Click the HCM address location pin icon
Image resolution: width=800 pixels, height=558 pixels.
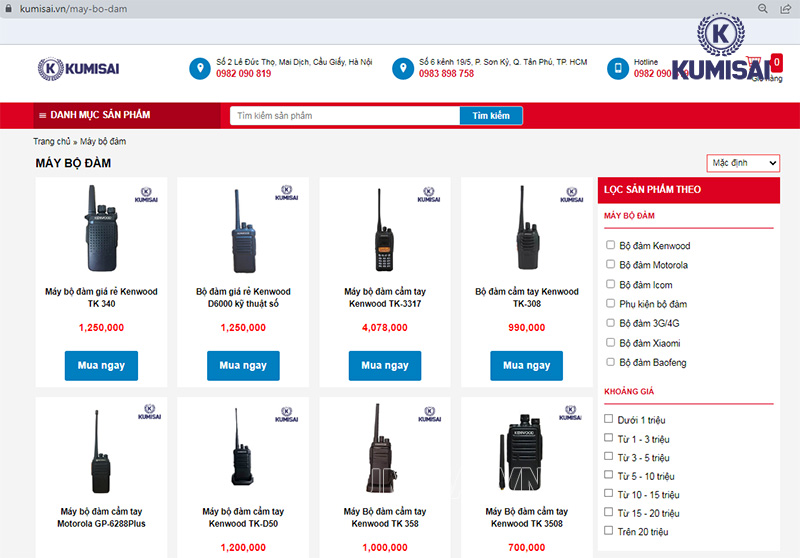[x=403, y=68]
